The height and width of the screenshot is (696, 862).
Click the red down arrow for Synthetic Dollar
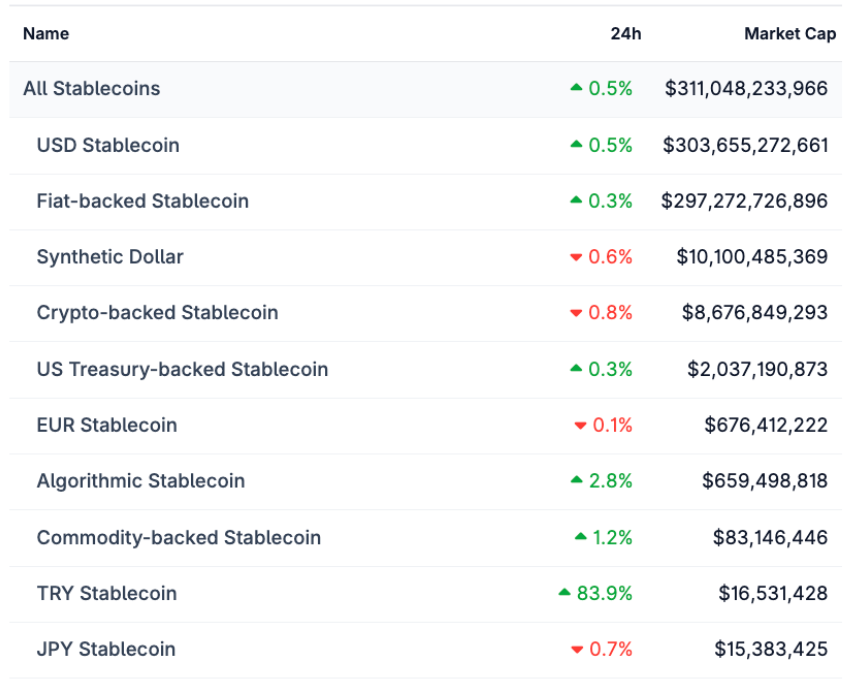coord(576,258)
